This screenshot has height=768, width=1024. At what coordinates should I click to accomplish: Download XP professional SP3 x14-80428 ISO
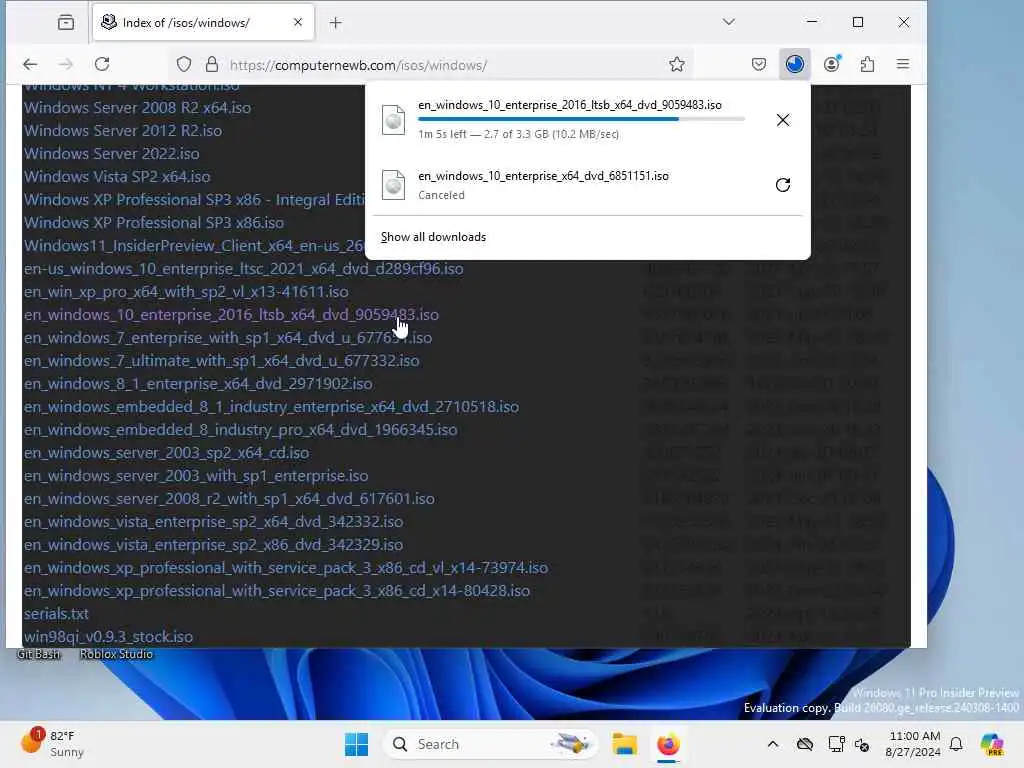(x=277, y=591)
